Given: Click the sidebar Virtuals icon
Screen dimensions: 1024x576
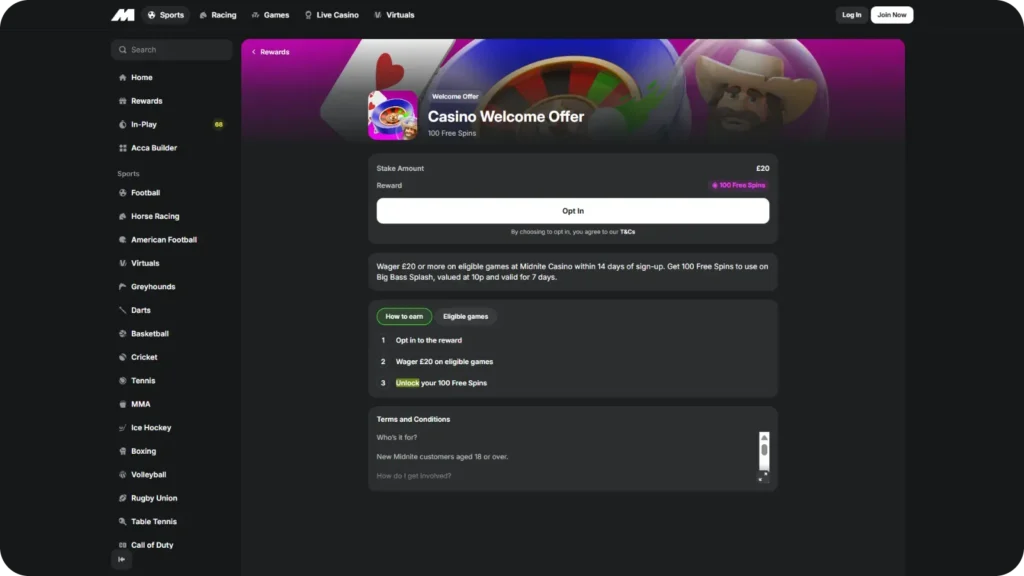Looking at the screenshot, I should pyautogui.click(x=123, y=263).
